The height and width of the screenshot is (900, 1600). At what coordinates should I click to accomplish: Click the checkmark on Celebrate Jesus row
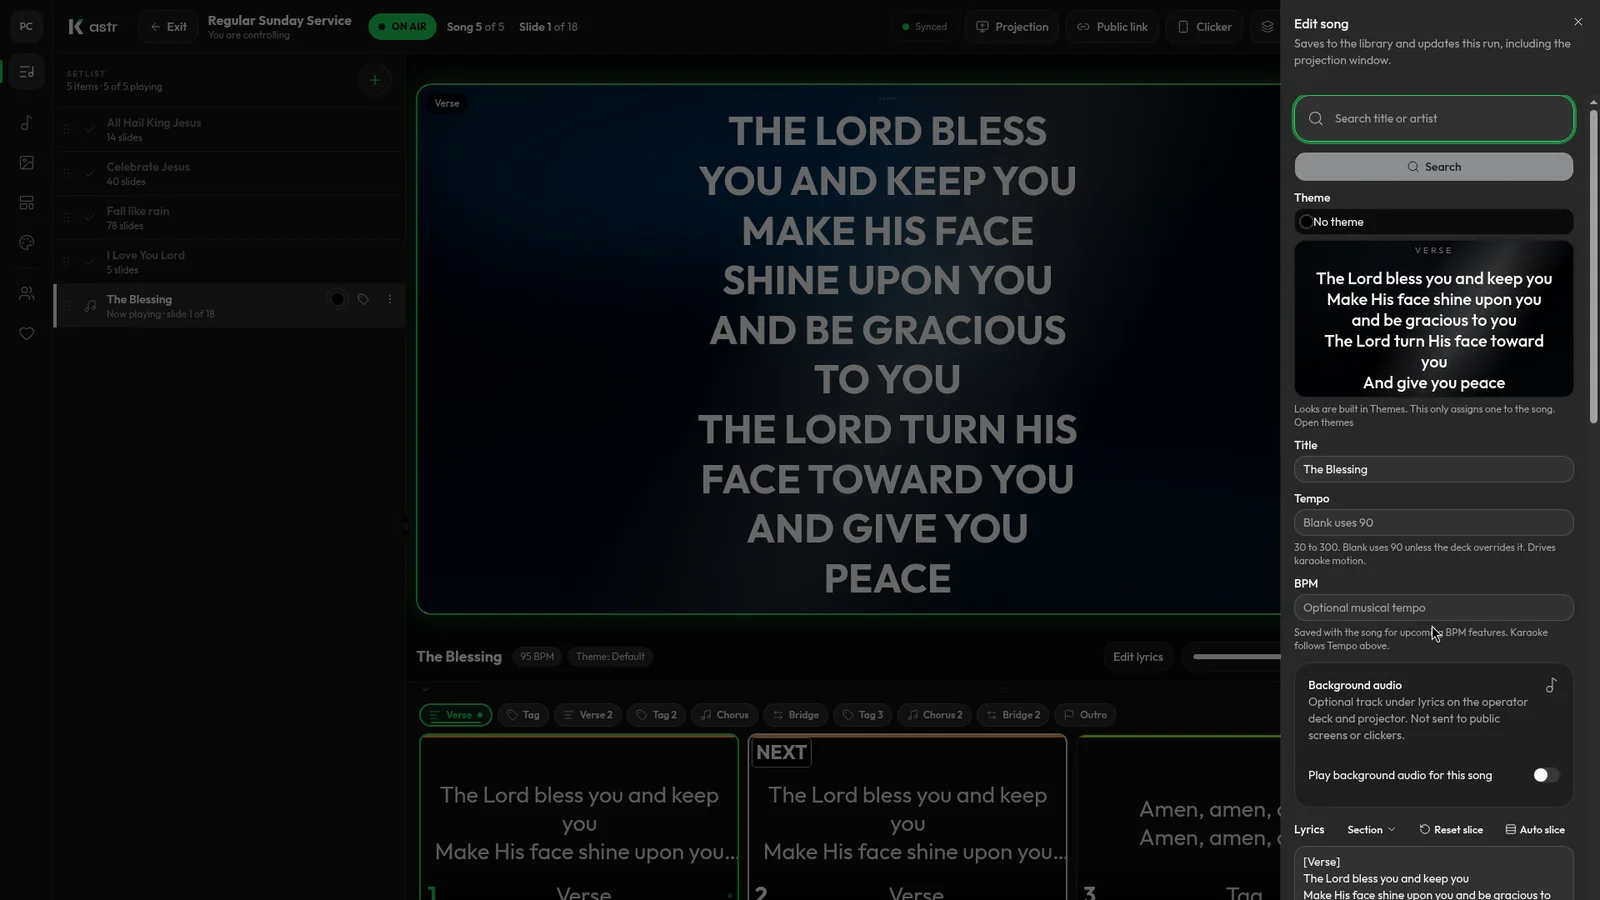[89, 173]
